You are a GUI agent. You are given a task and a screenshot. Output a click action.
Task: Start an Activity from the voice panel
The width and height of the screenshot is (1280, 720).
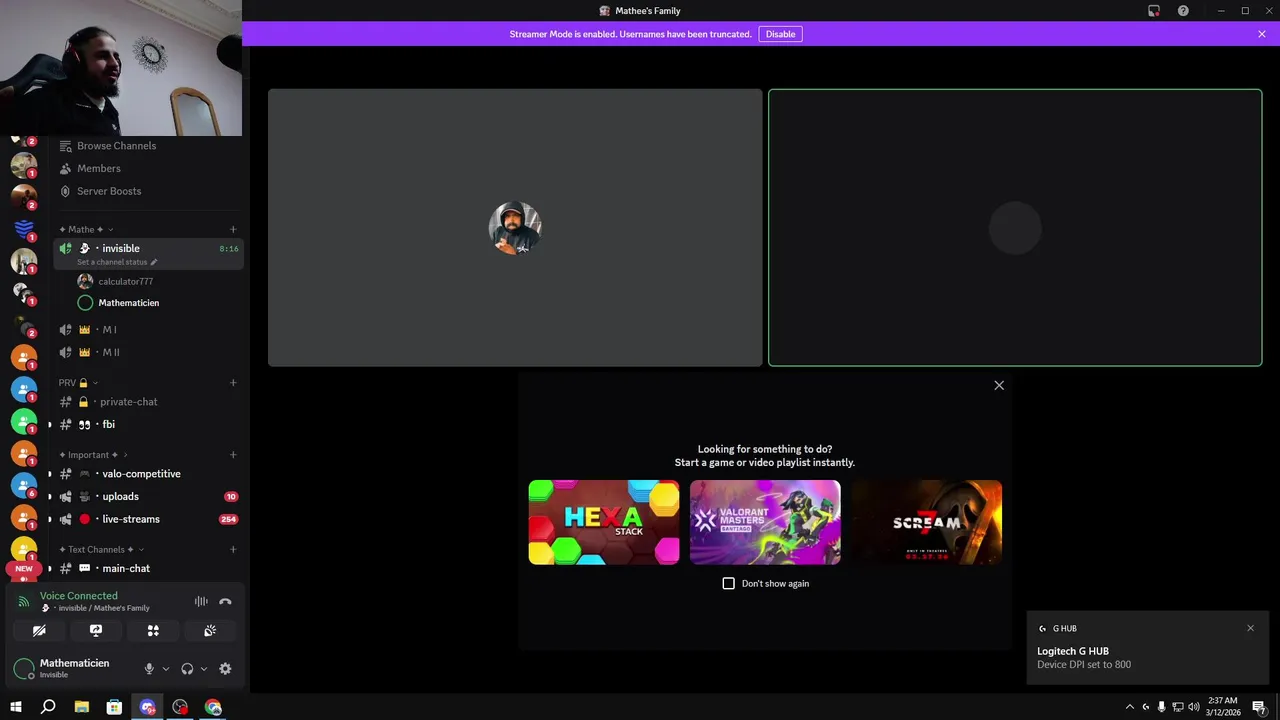click(153, 631)
